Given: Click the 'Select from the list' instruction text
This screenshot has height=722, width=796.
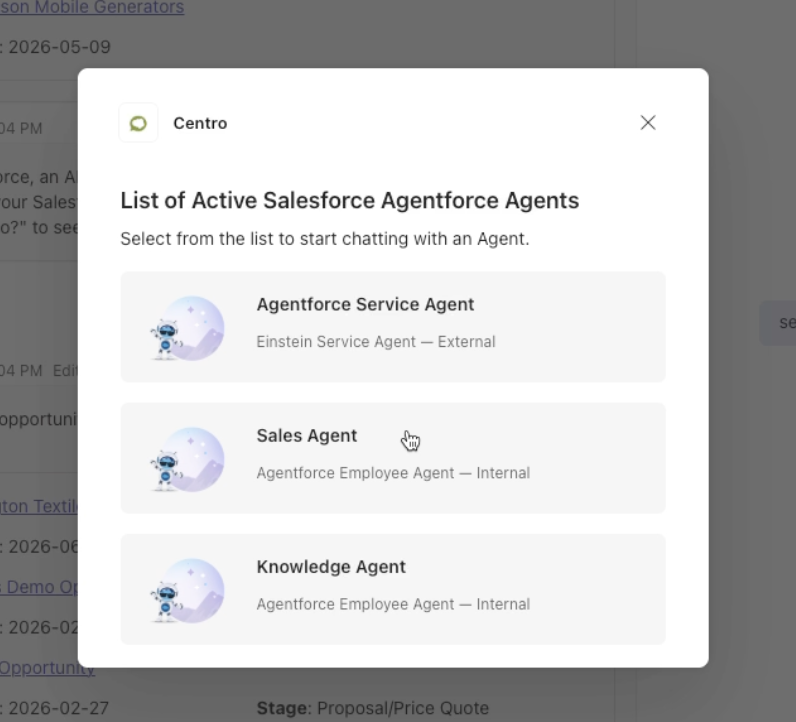Looking at the screenshot, I should click(325, 239).
